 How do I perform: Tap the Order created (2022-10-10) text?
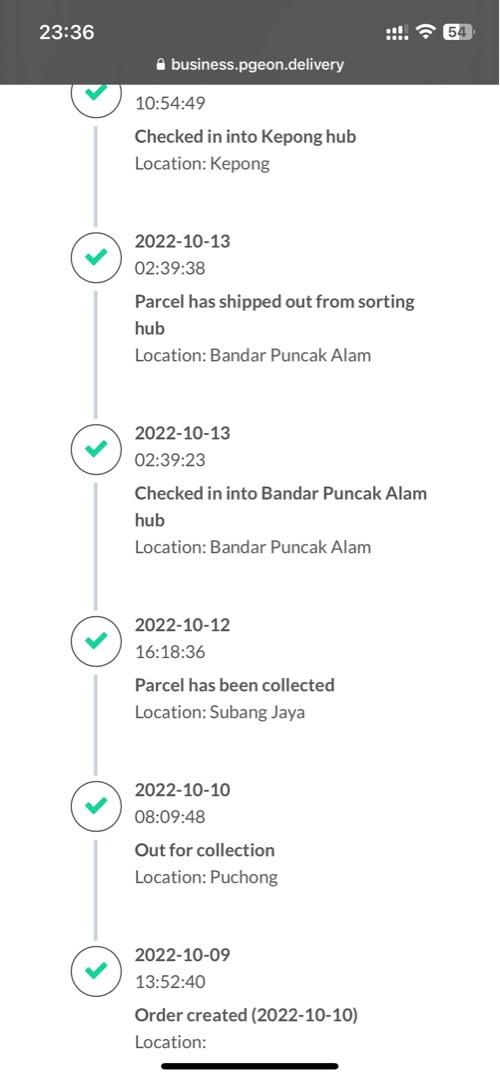(247, 1015)
